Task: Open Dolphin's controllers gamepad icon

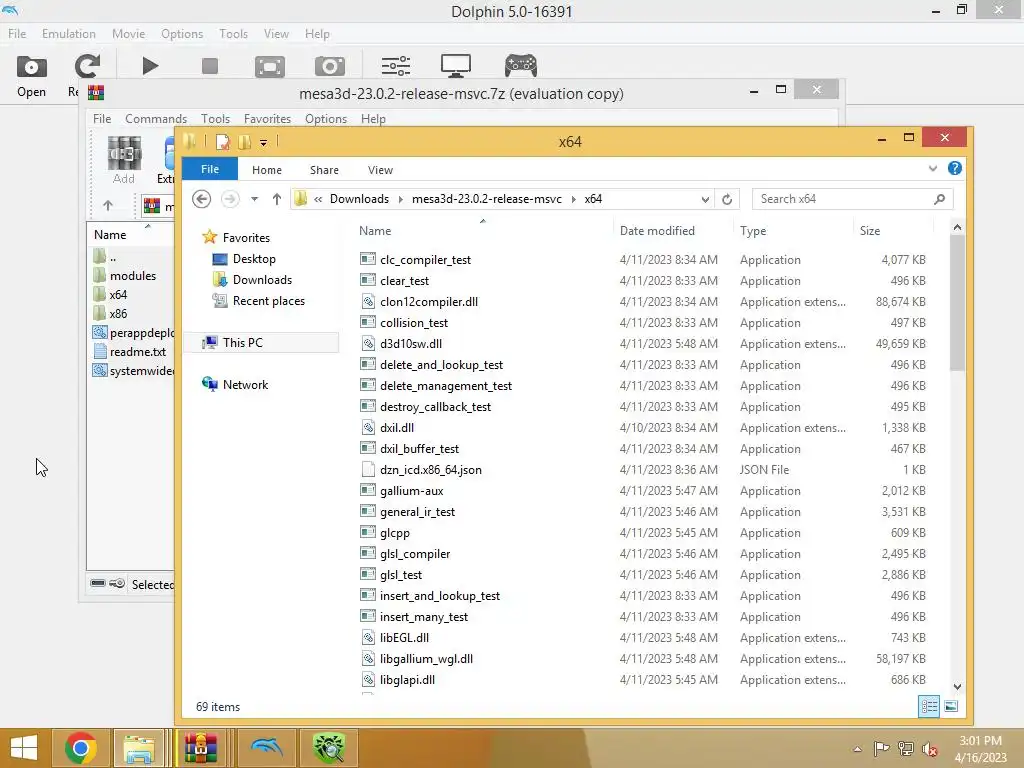Action: [520, 66]
